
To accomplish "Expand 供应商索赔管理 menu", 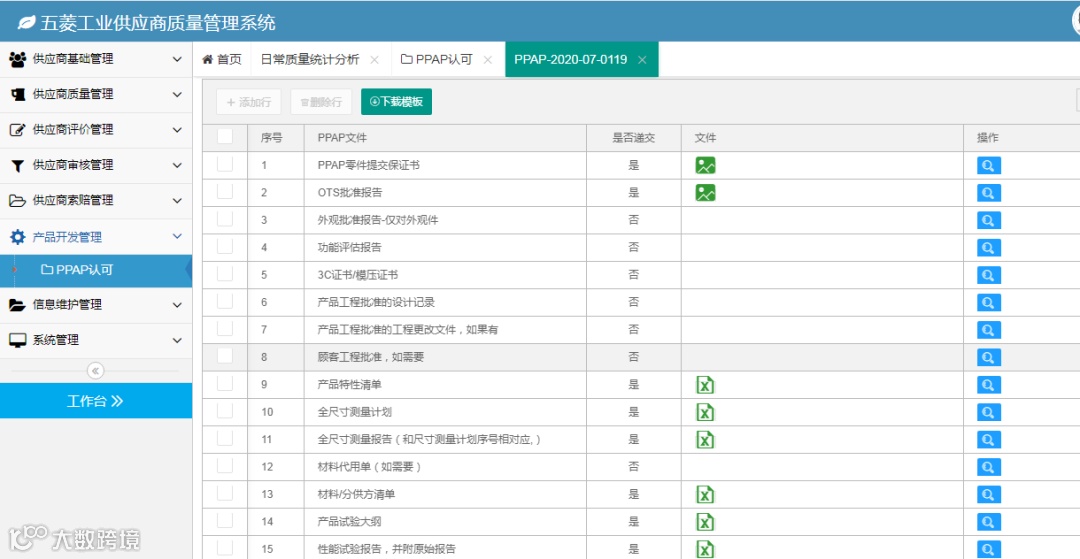I will [x=96, y=201].
